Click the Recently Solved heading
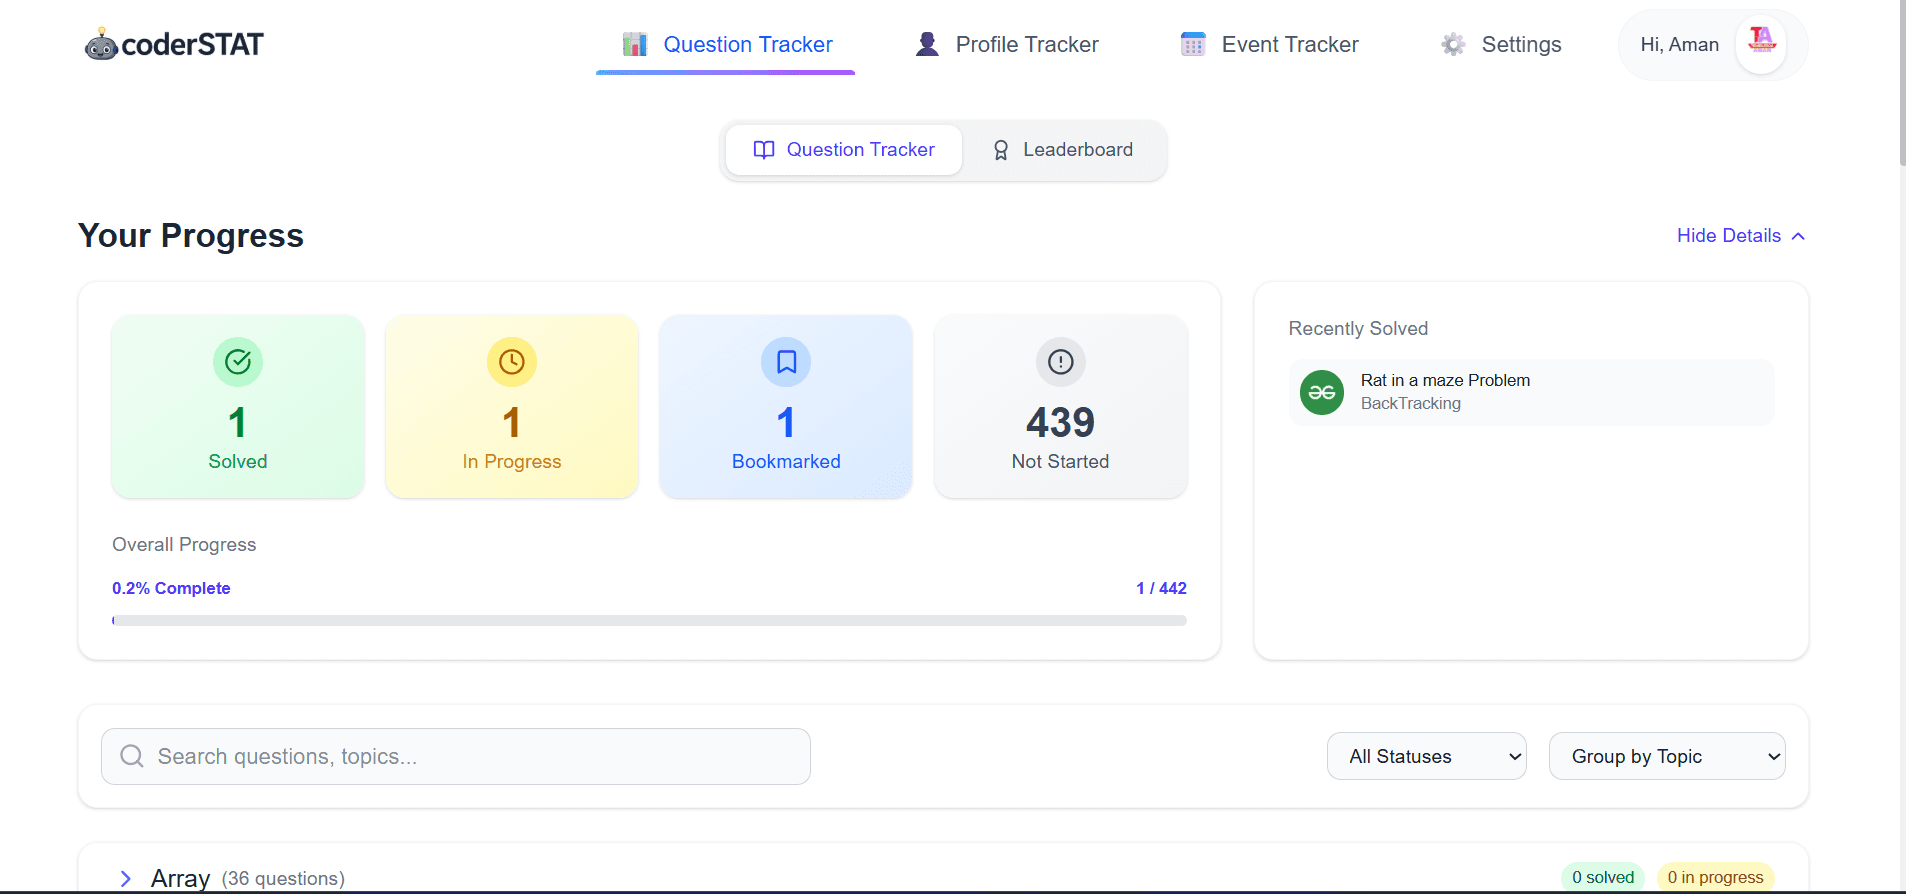1906x894 pixels. click(1358, 328)
